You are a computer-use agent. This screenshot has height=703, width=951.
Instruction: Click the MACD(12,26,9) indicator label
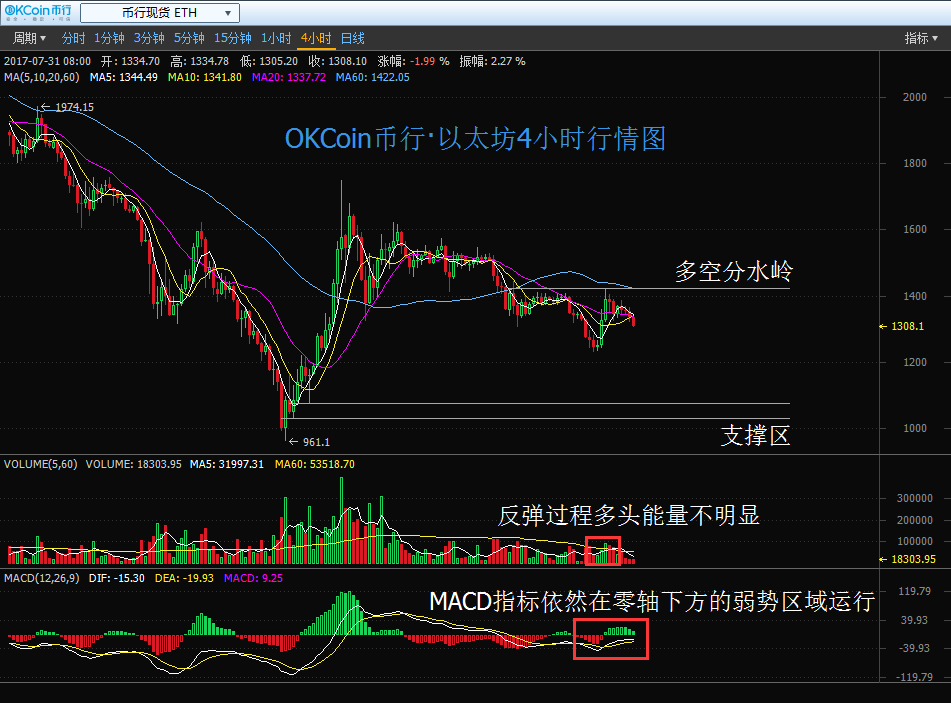(x=43, y=578)
